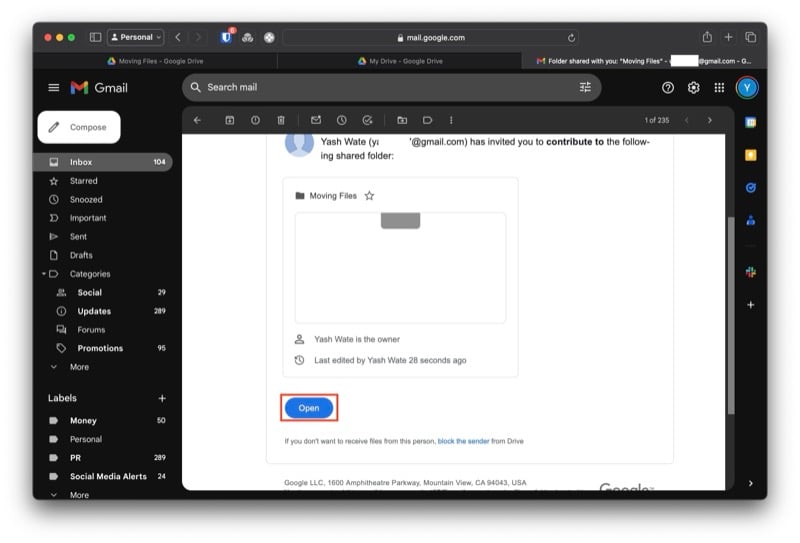This screenshot has height=543, width=800.
Task: Open new Safari tab with plus
Action: point(729,37)
